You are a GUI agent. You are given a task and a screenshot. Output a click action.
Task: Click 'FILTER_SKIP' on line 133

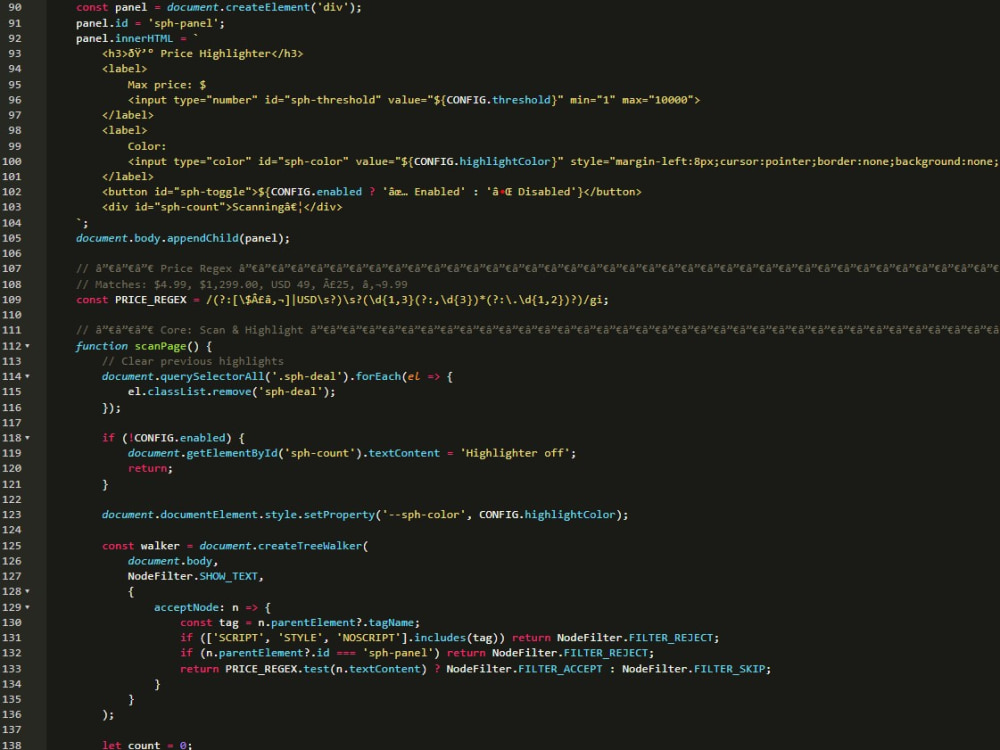pyautogui.click(x=729, y=669)
